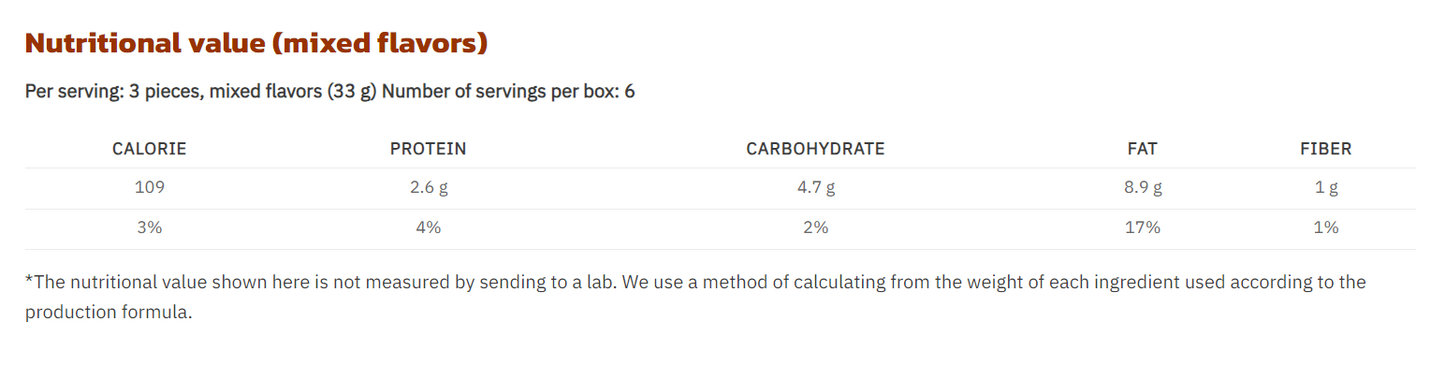This screenshot has height=380, width=1445.
Task: Click the 3% calorie percentage cell
Action: [149, 228]
